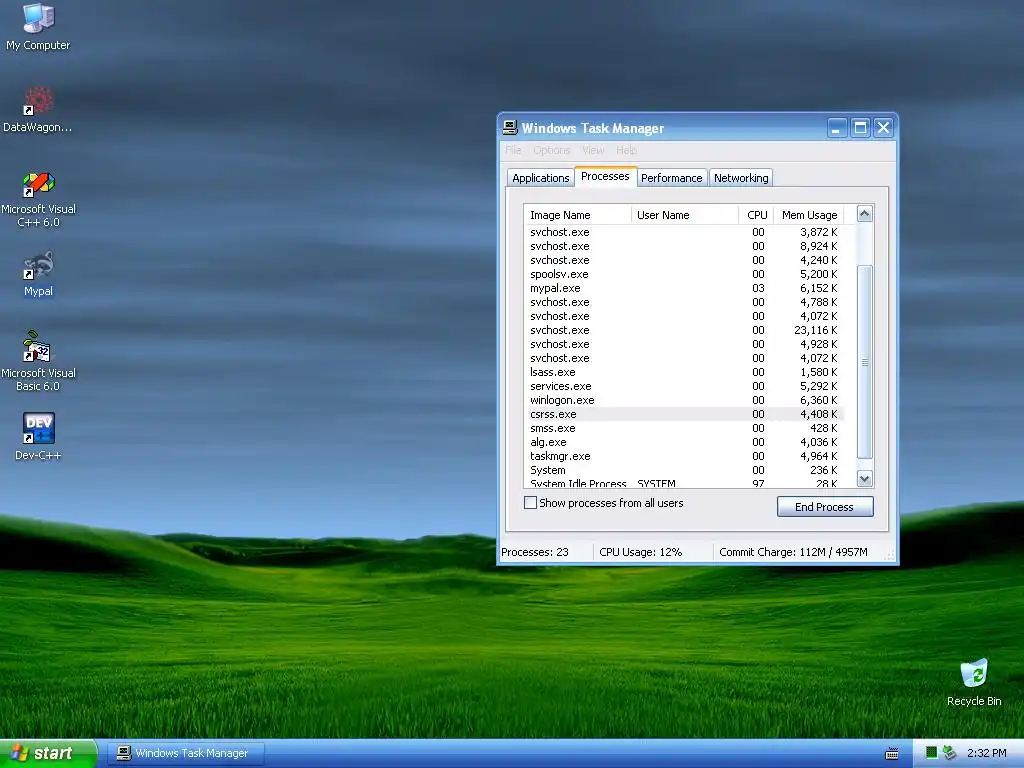Sort by User Name column header
This screenshot has height=768, width=1024.
click(684, 215)
